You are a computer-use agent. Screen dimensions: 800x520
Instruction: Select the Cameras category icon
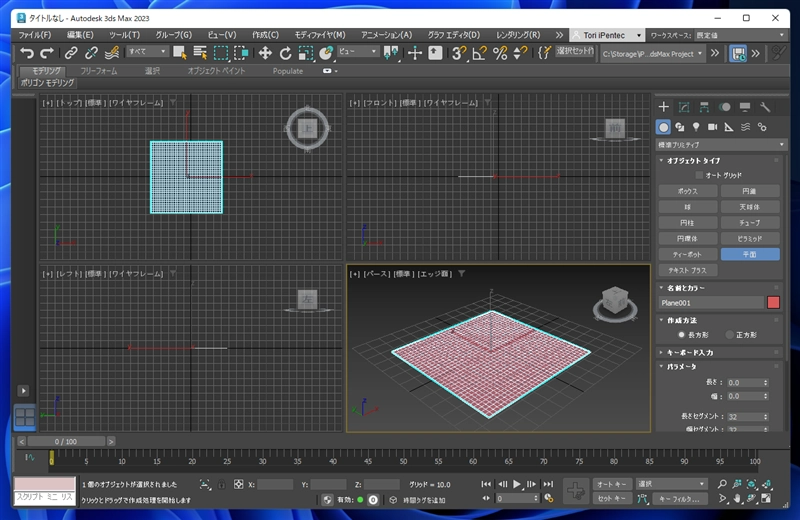712,127
